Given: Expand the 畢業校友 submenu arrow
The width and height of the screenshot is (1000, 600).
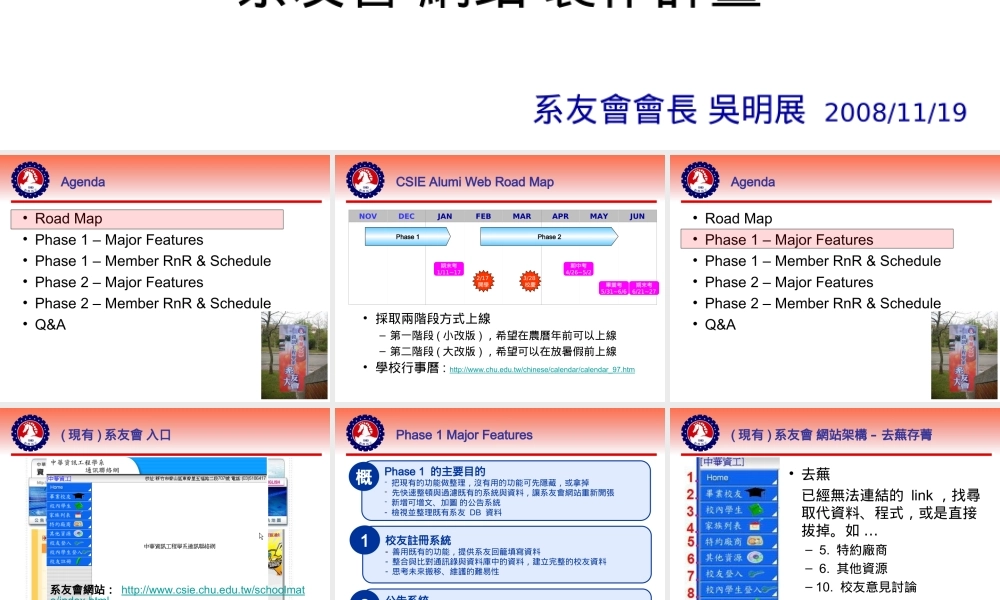Looking at the screenshot, I should pos(775,499).
